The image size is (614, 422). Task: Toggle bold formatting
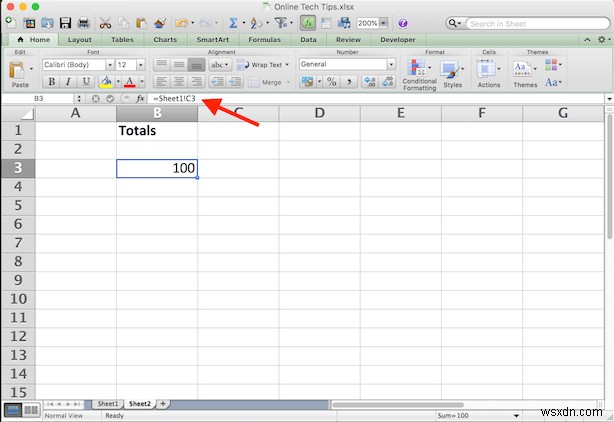coord(51,81)
